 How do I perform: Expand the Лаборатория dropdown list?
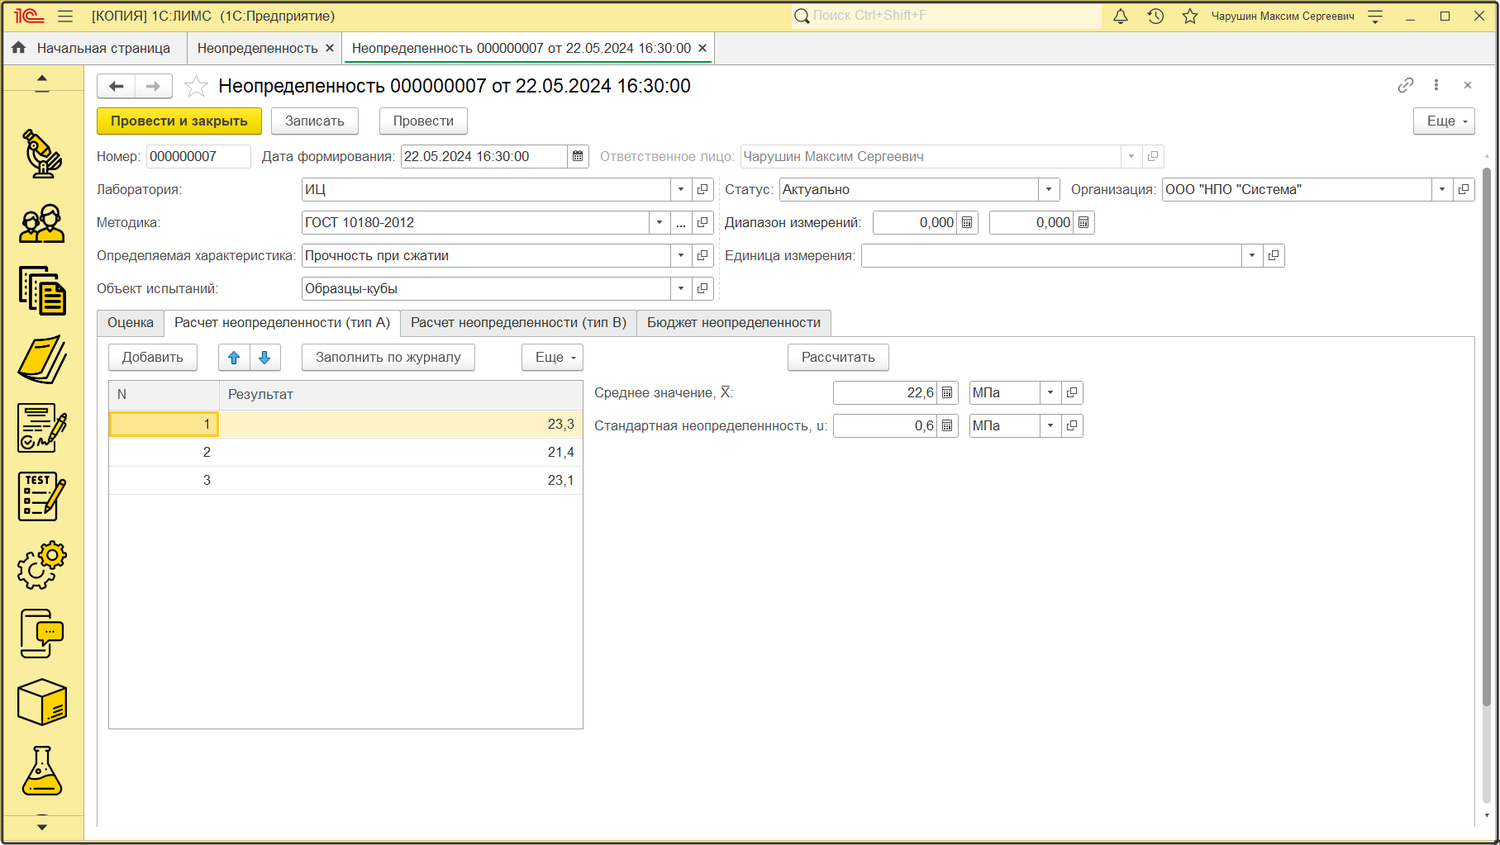(x=681, y=189)
